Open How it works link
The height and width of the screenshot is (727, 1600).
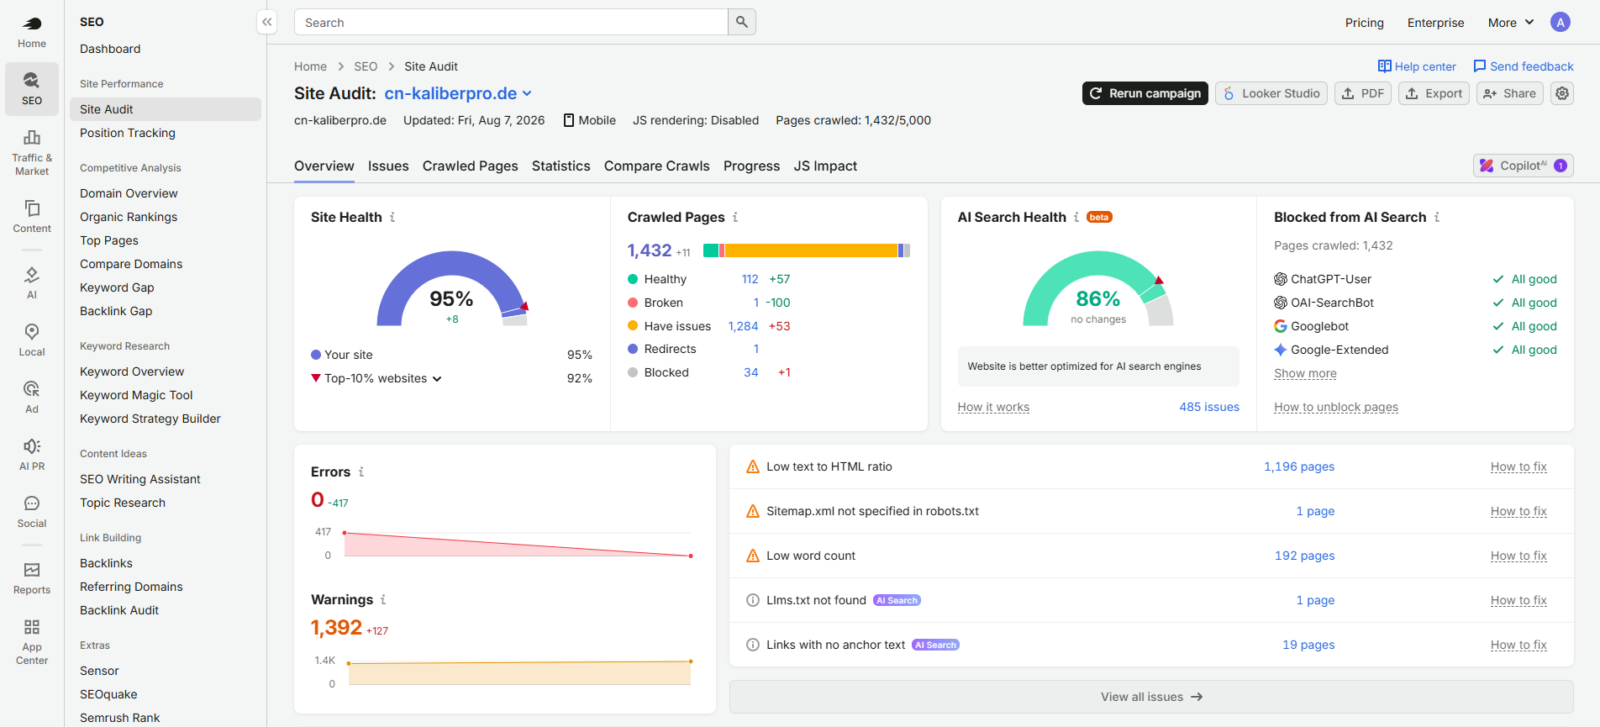click(993, 407)
